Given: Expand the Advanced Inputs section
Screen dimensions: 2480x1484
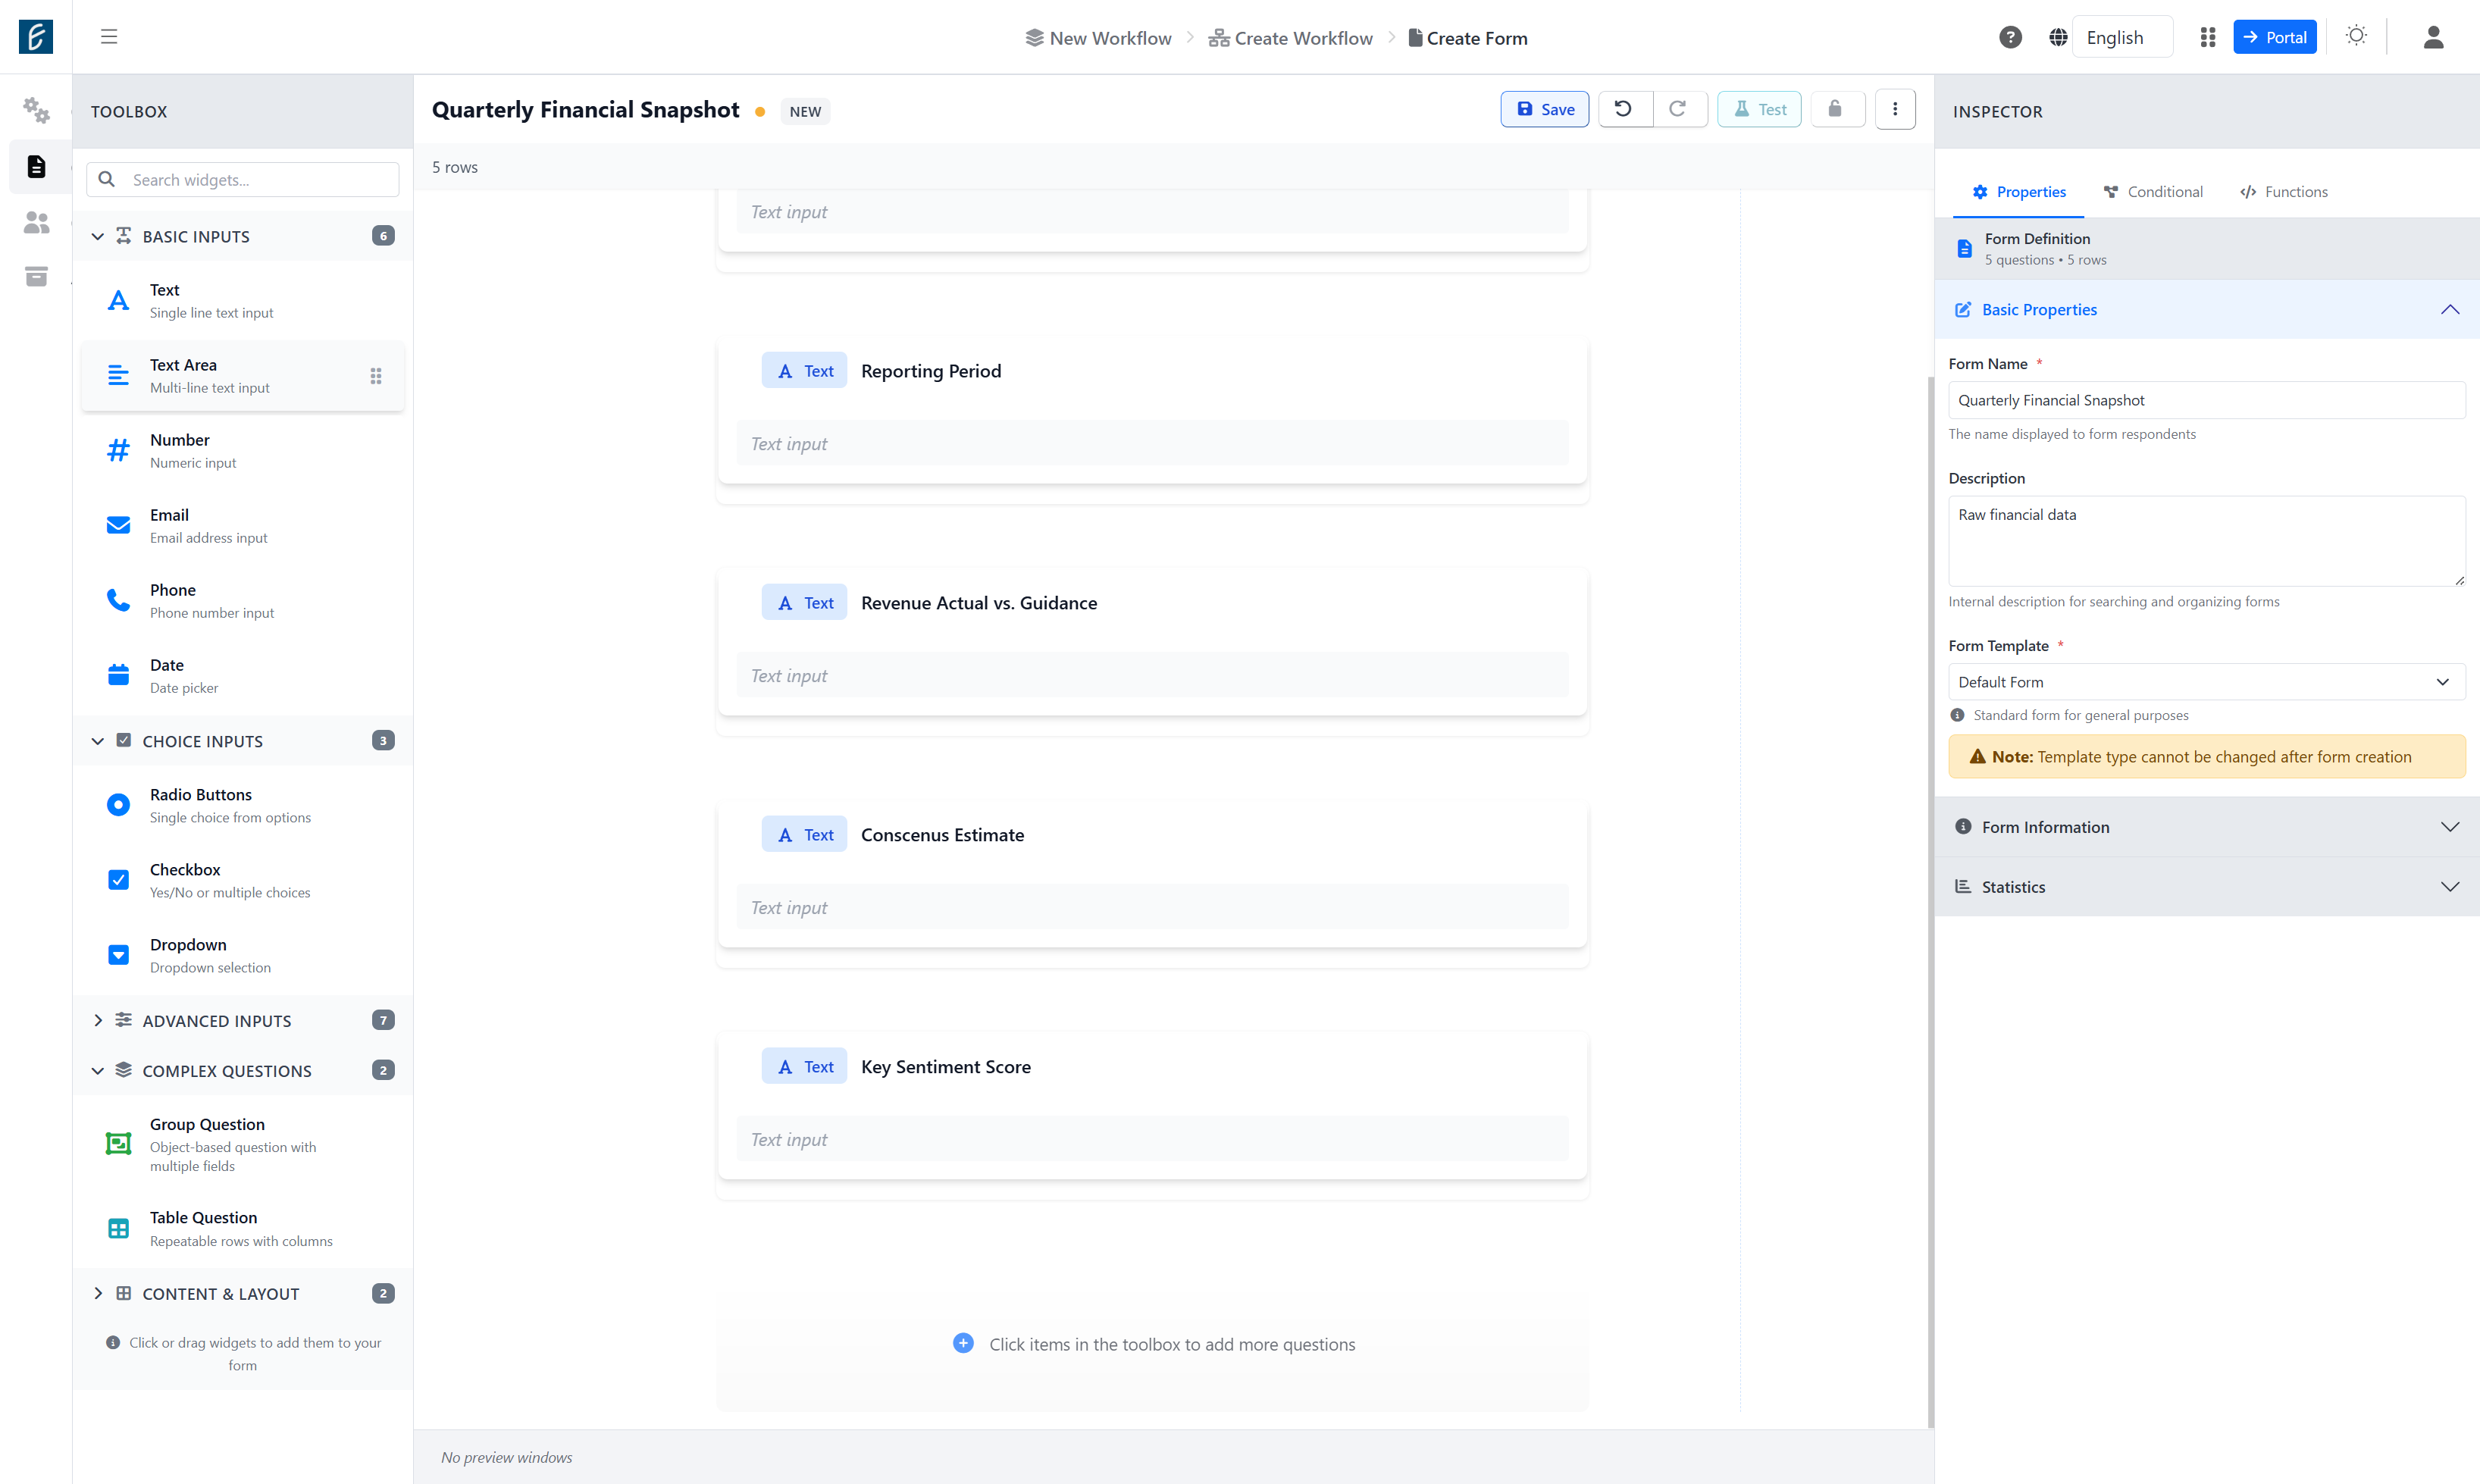Looking at the screenshot, I should 243,1021.
